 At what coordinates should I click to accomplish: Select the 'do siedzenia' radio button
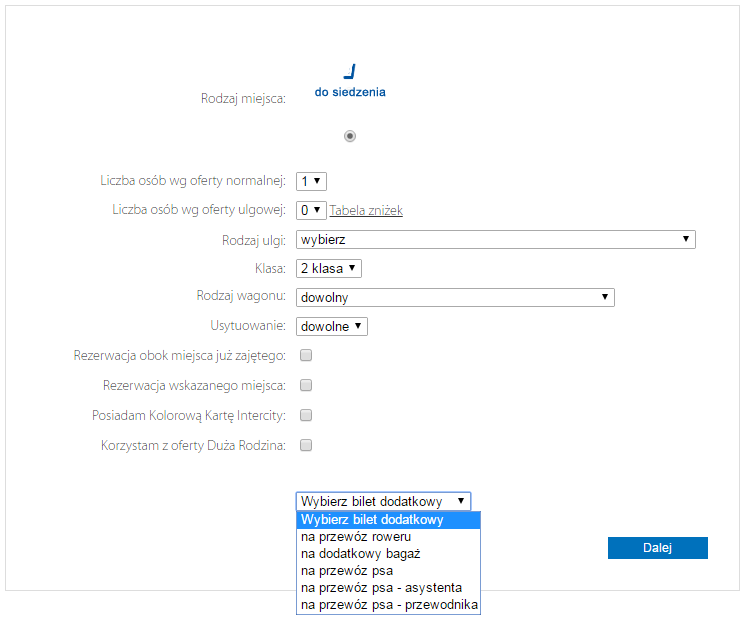[x=350, y=136]
